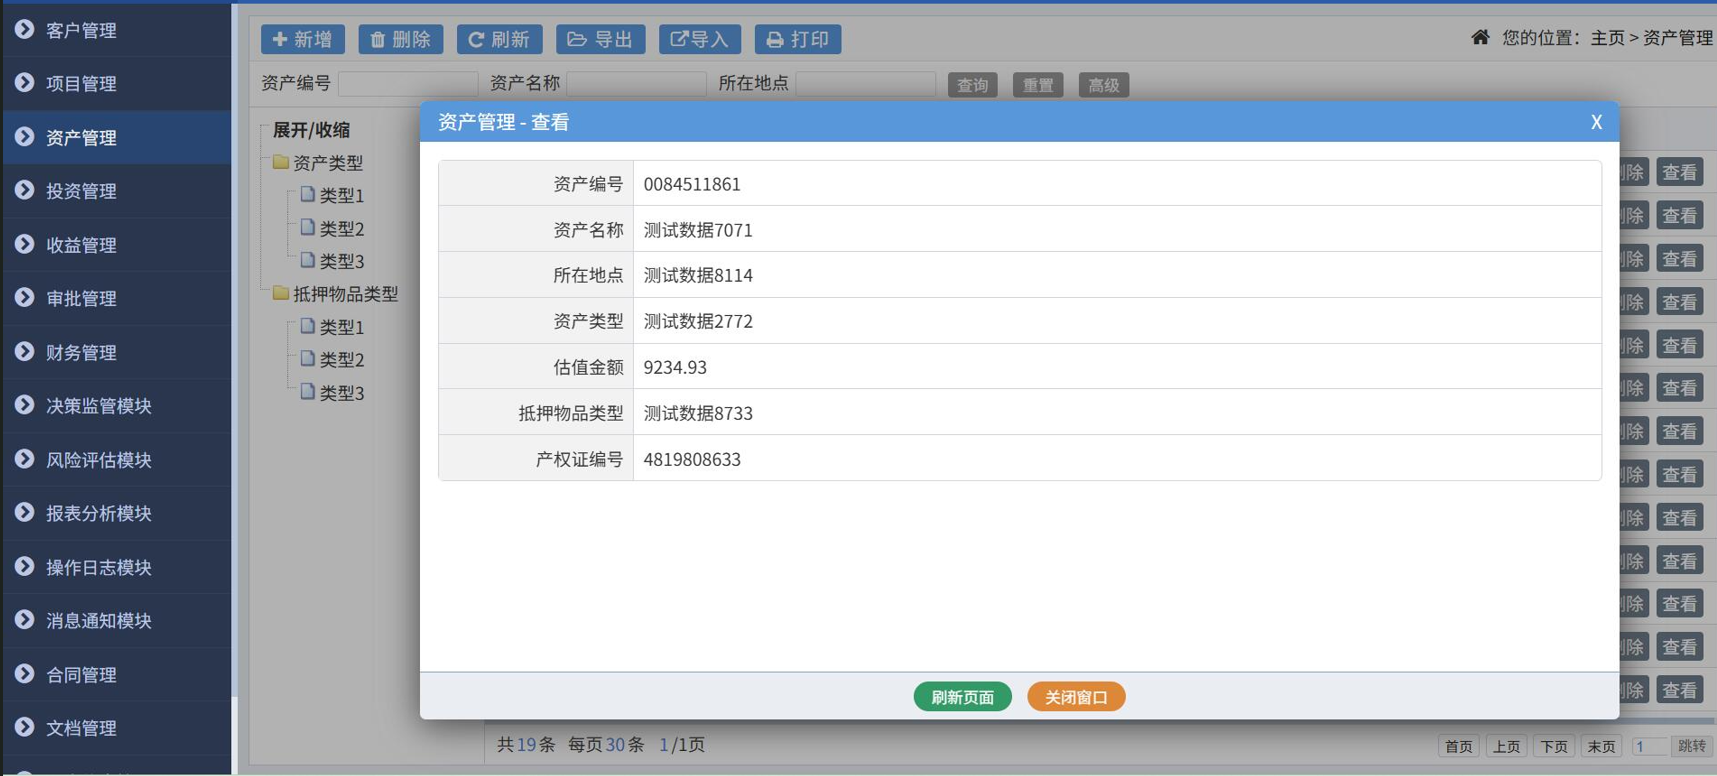Click the 估值金额 value 9234.93

tap(675, 367)
